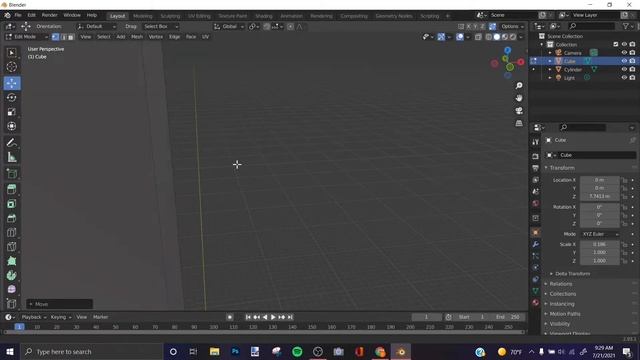Screen dimensions: 640x360
Task: Open the Modifier wrench properties tab
Action: (536, 244)
